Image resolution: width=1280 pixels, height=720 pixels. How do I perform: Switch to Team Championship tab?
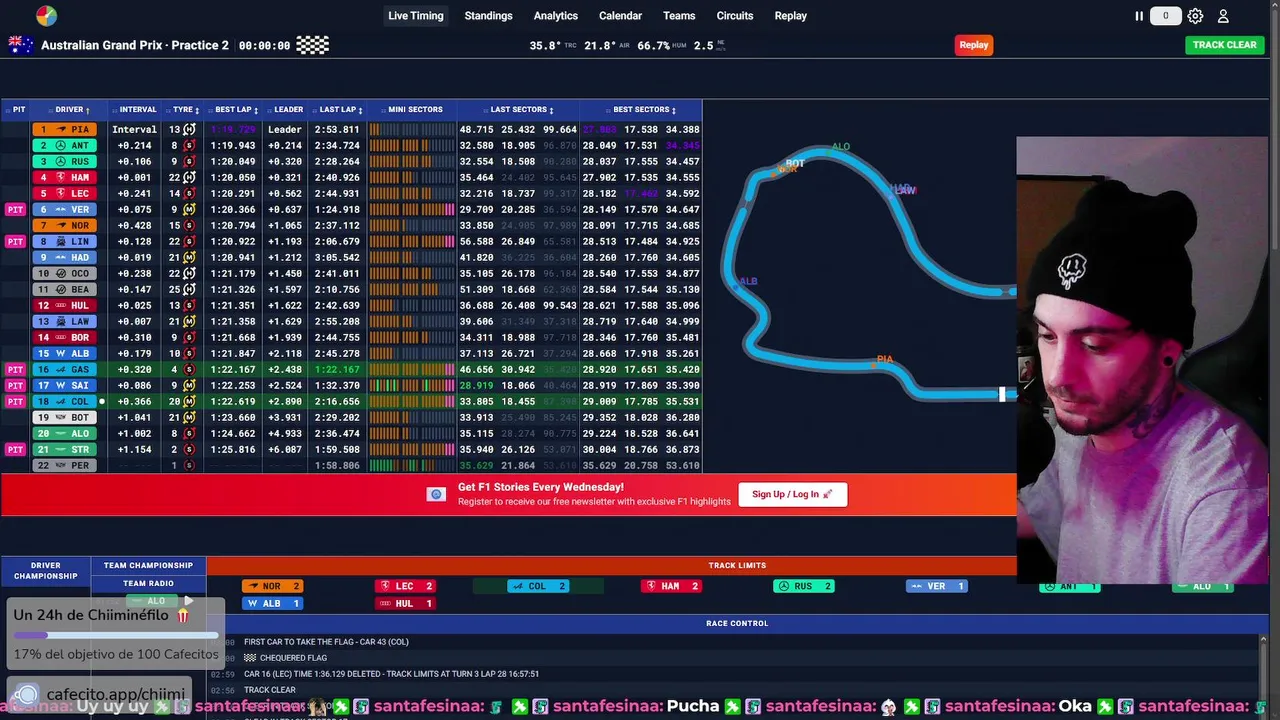click(148, 566)
